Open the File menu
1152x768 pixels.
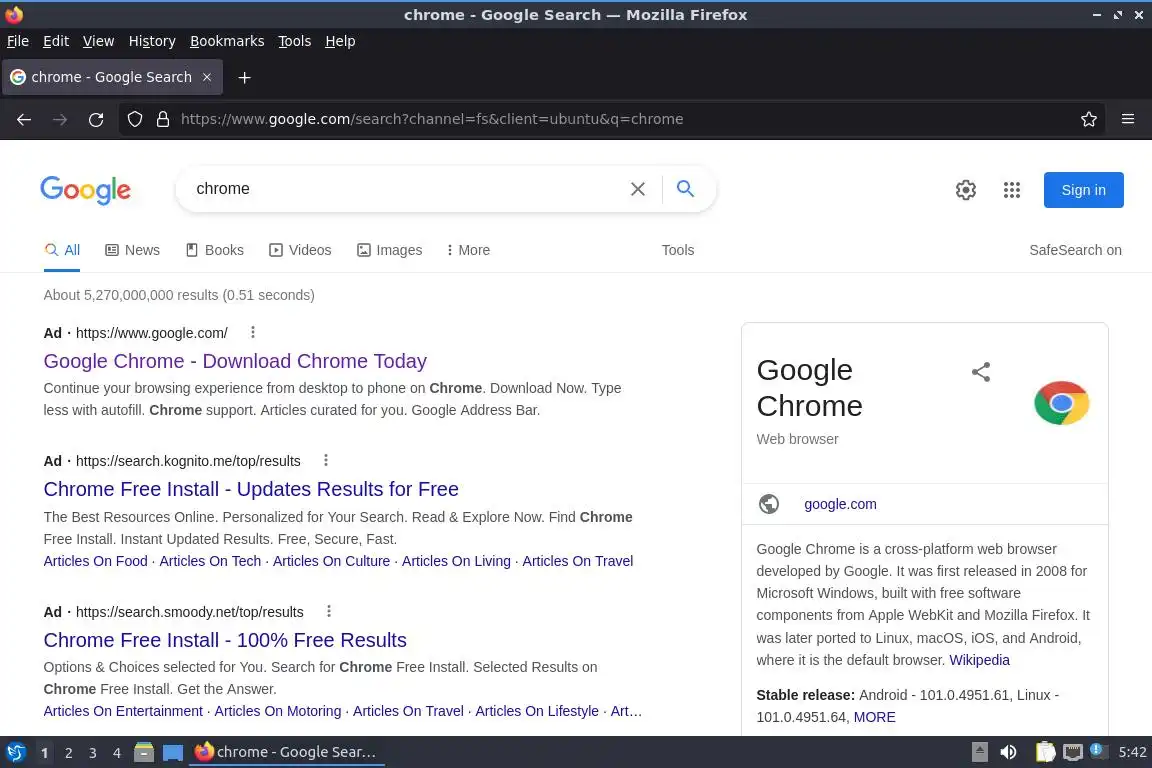[18, 41]
